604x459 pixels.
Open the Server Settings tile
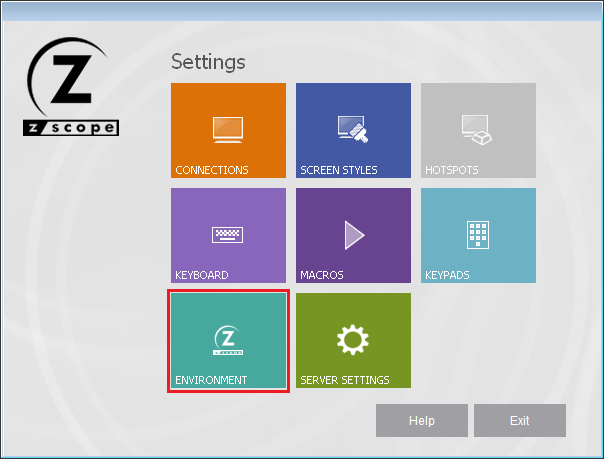coord(353,341)
